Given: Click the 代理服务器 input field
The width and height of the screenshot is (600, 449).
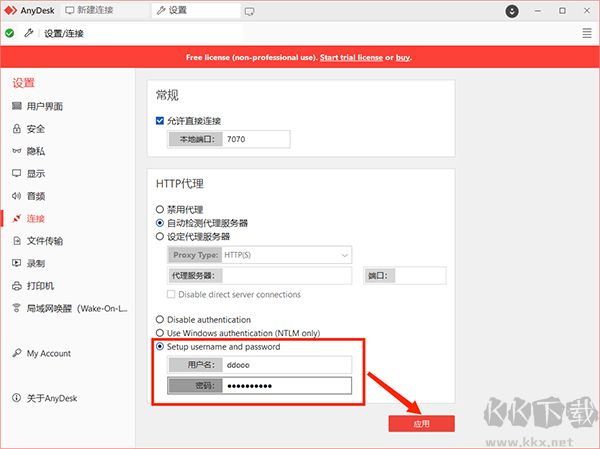Looking at the screenshot, I should pos(259,276).
